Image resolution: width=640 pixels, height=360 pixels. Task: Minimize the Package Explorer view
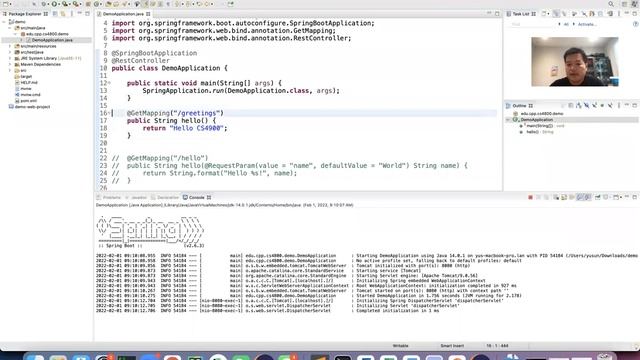pyautogui.click(x=80, y=14)
